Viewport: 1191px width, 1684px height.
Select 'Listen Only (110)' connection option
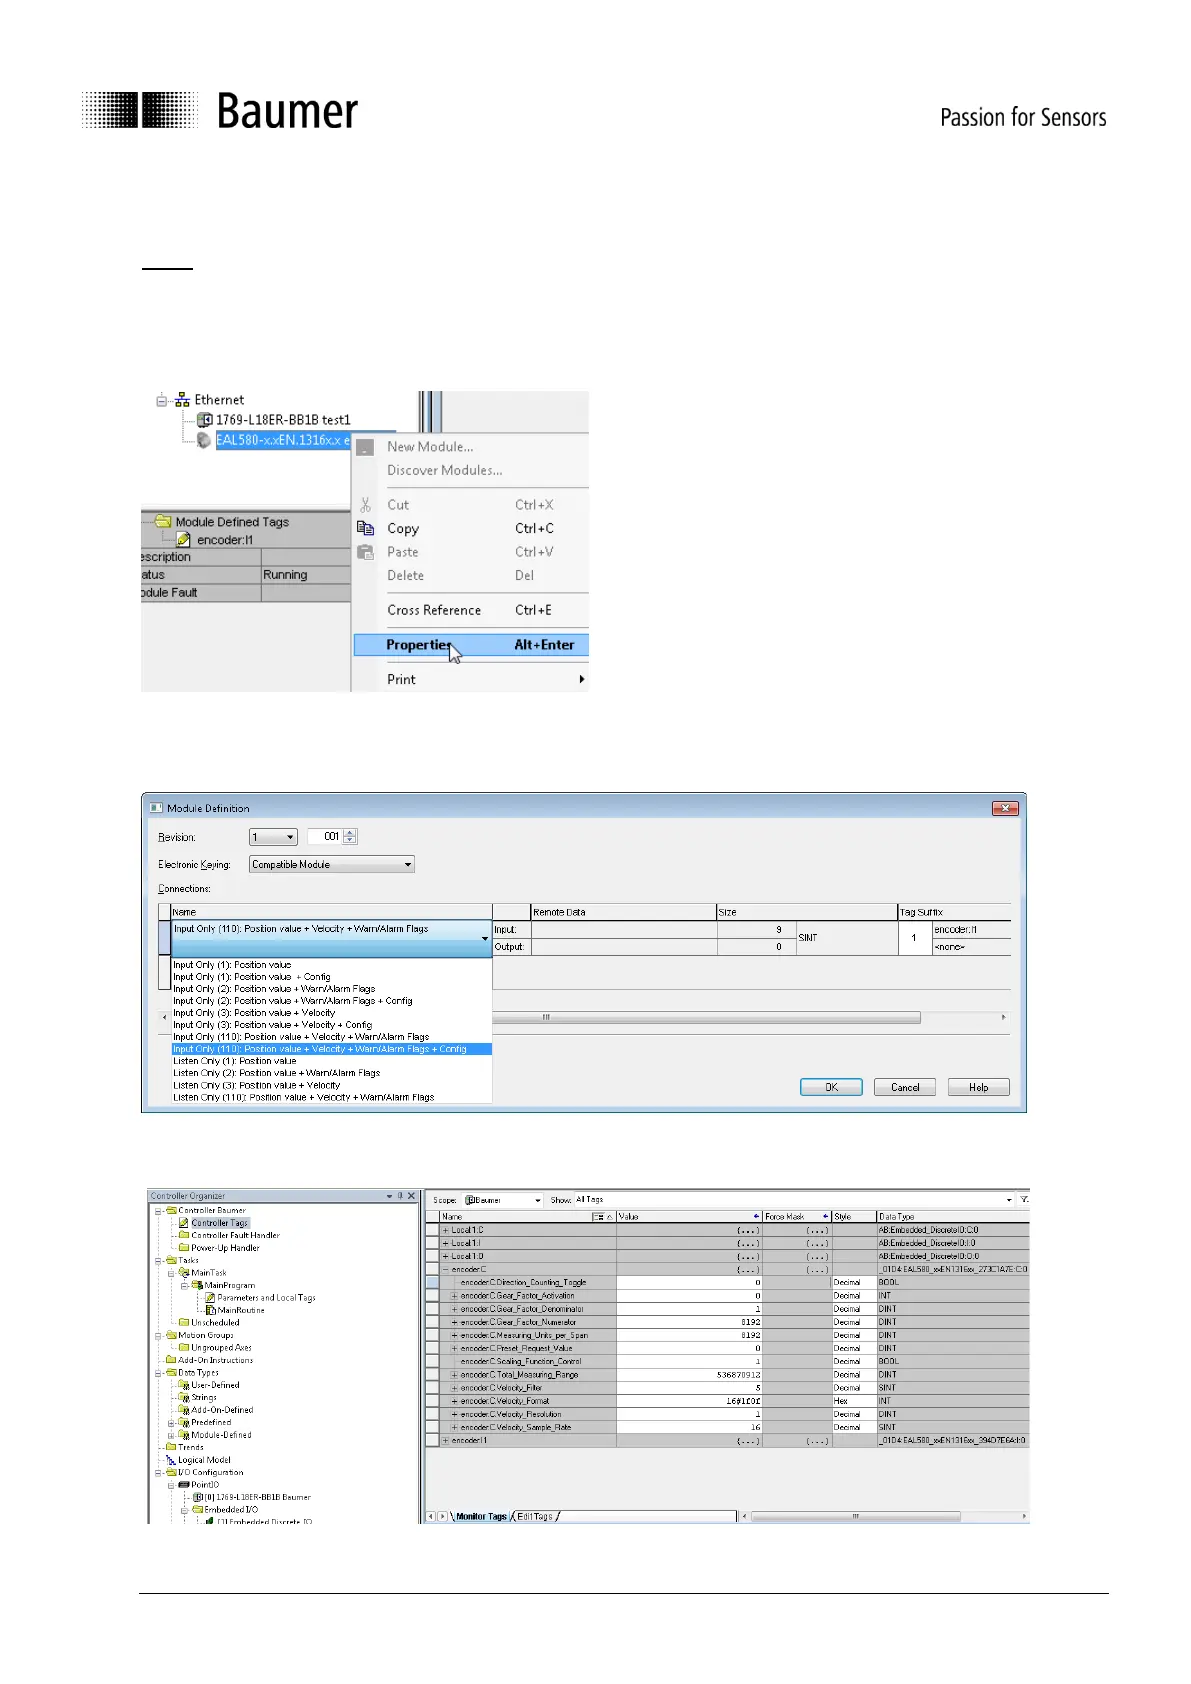tap(304, 1097)
